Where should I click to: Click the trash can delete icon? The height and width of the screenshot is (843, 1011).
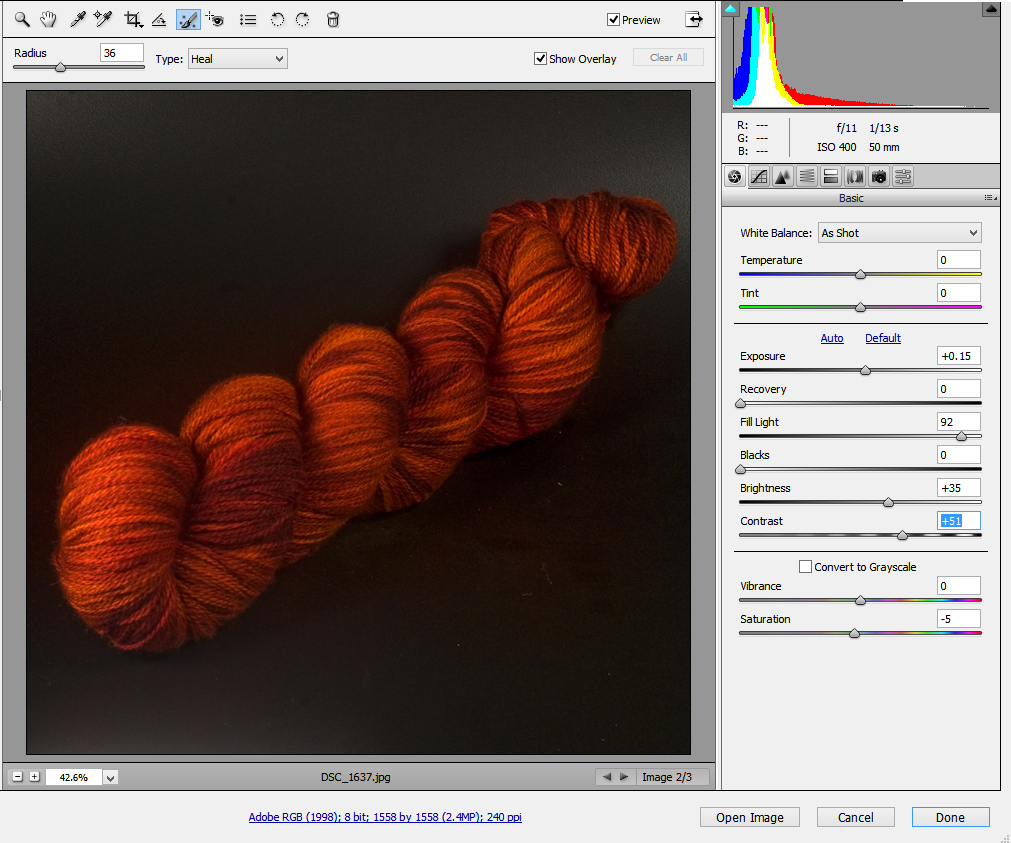tap(333, 19)
